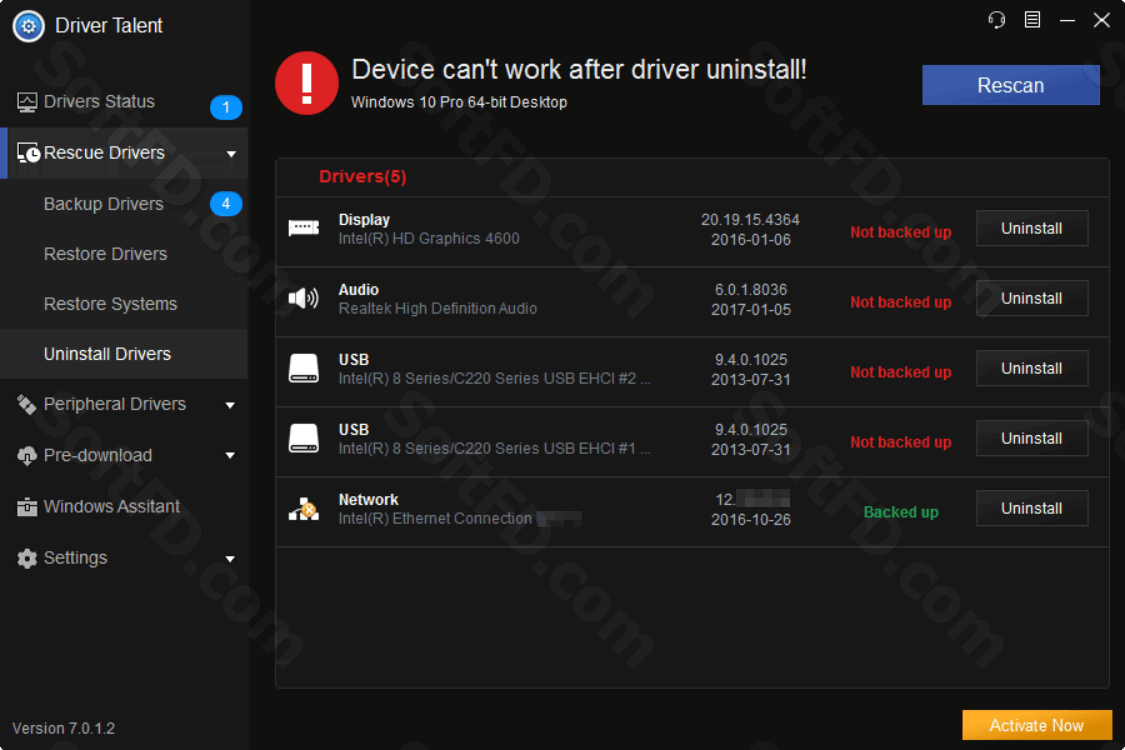This screenshot has height=750, width=1125.
Task: Click 'Not backed up' in Display row
Action: (x=900, y=232)
